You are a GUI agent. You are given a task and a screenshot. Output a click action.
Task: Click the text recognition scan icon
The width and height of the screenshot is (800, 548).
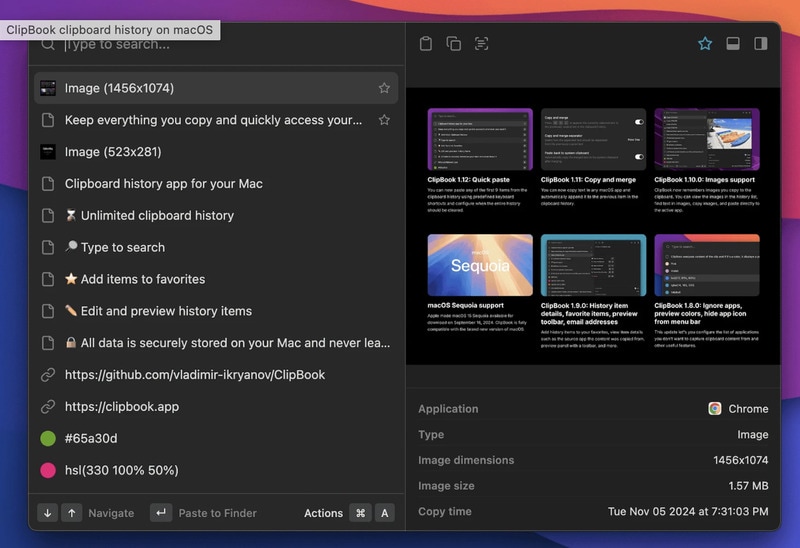pyautogui.click(x=482, y=44)
